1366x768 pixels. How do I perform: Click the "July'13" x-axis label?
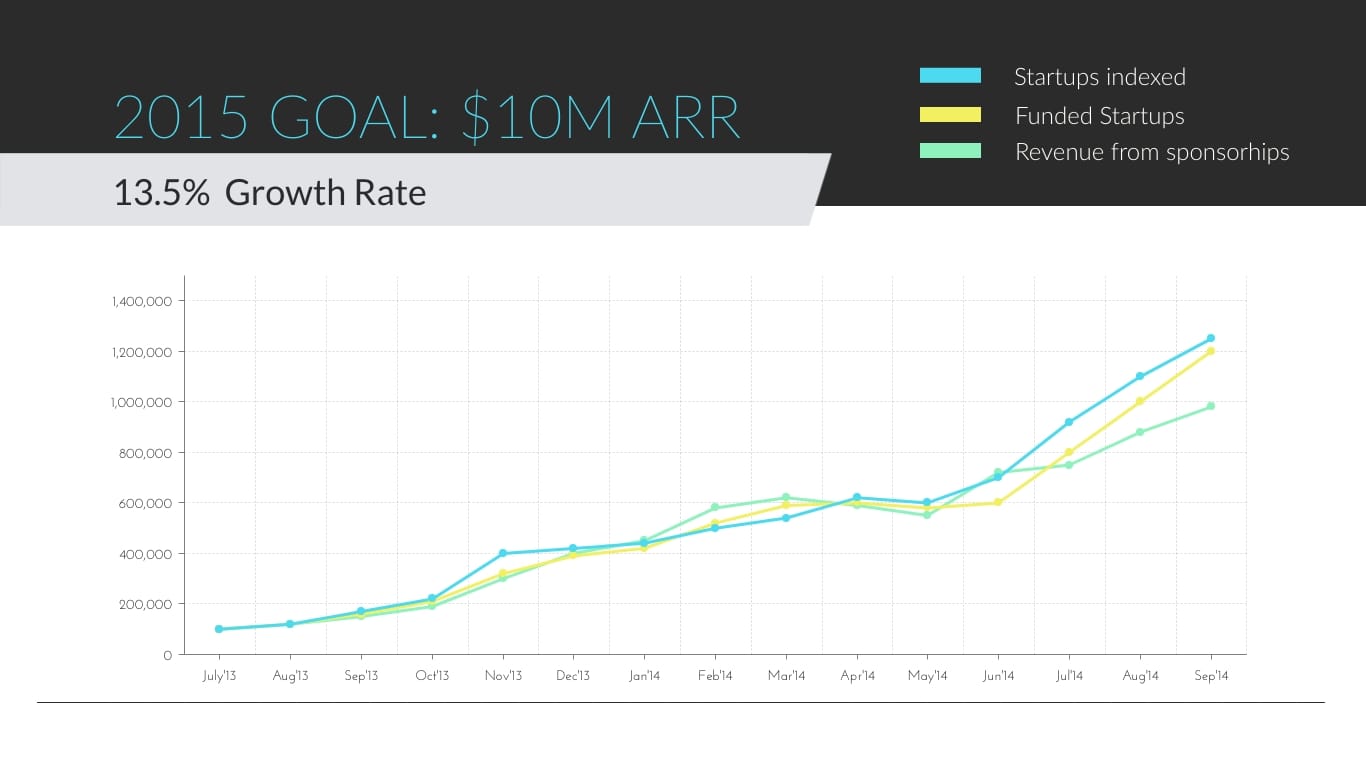click(219, 676)
